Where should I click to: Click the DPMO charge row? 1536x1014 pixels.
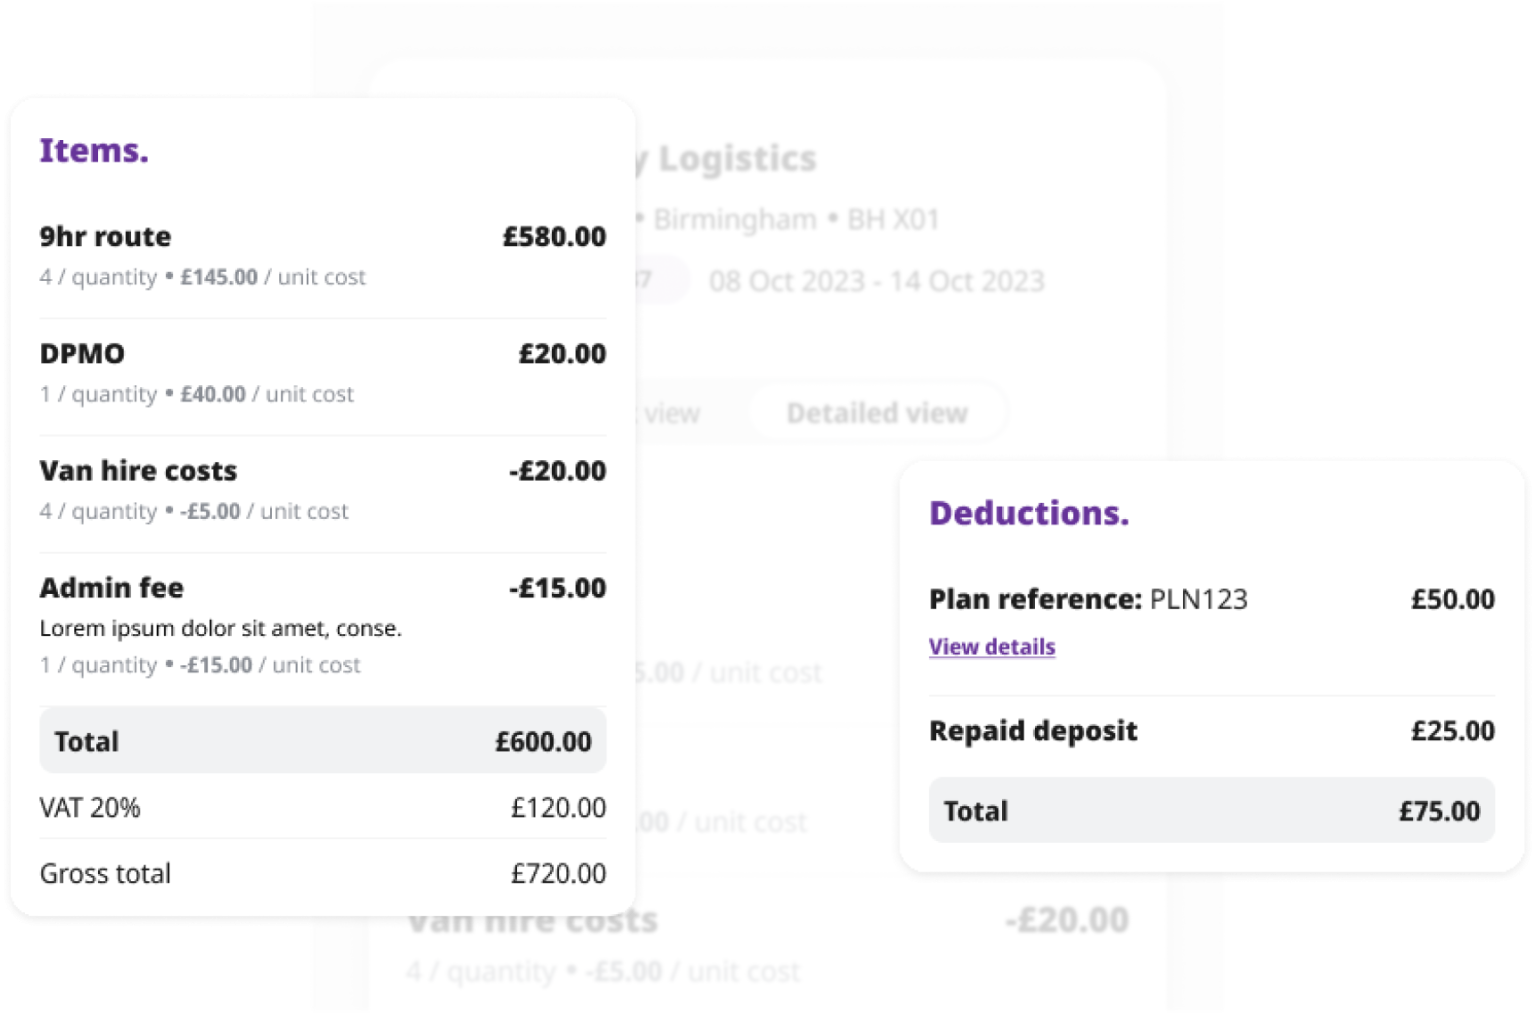point(82,354)
